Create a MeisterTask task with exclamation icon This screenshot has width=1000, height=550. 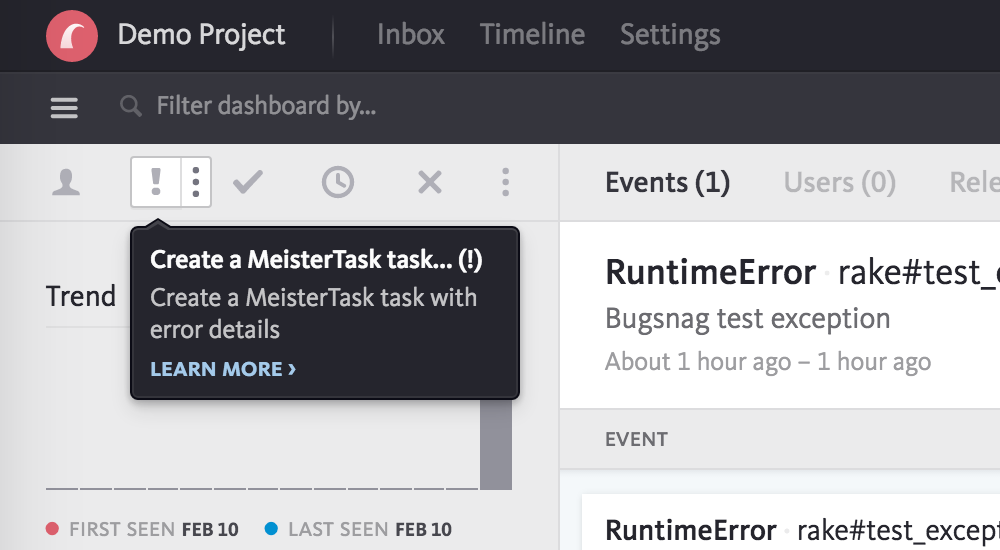(x=156, y=182)
